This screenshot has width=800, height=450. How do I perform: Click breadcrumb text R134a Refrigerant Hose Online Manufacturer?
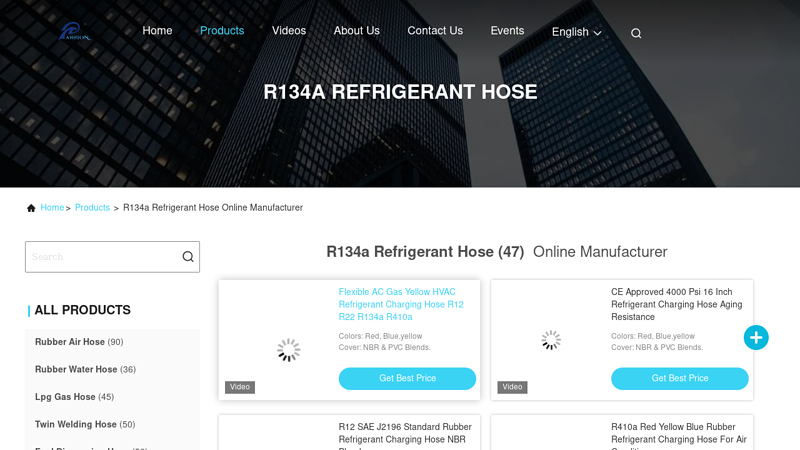[x=213, y=208]
